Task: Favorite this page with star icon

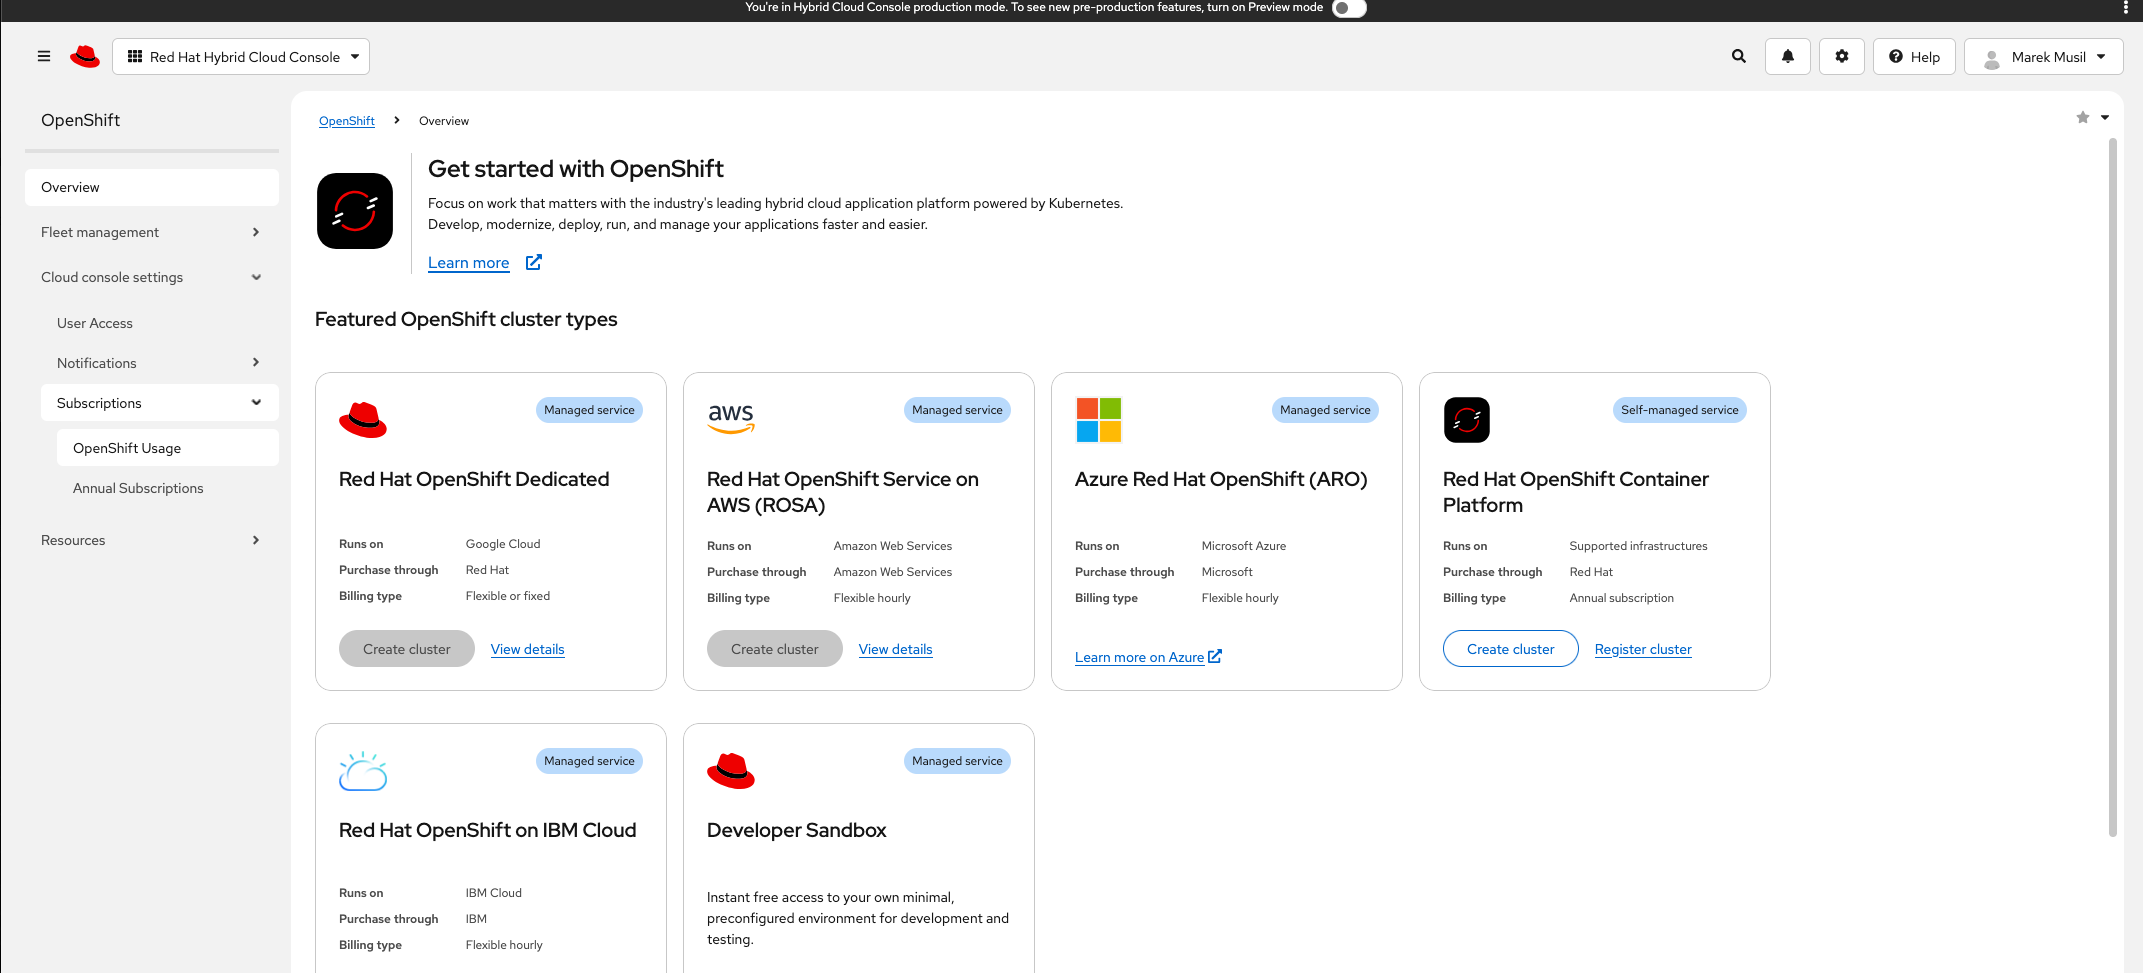Action: pos(2083,118)
